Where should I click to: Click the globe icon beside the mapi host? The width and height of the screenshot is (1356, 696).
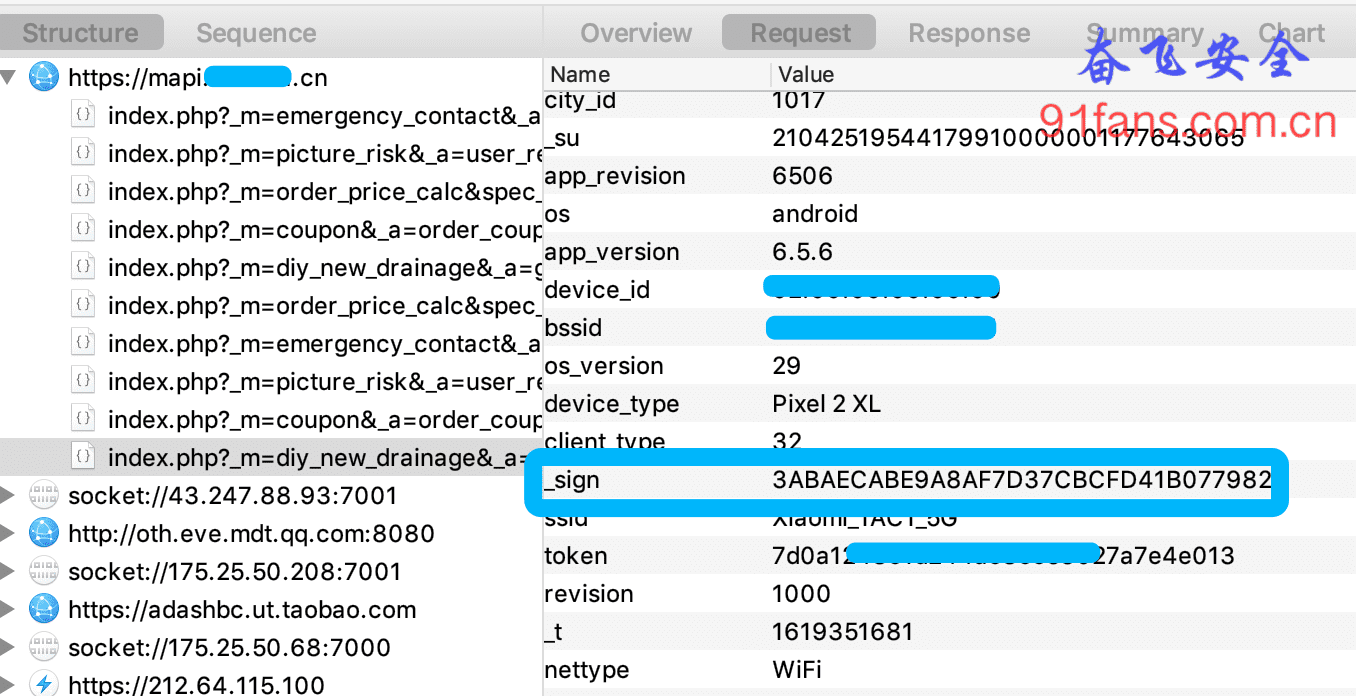(x=44, y=77)
